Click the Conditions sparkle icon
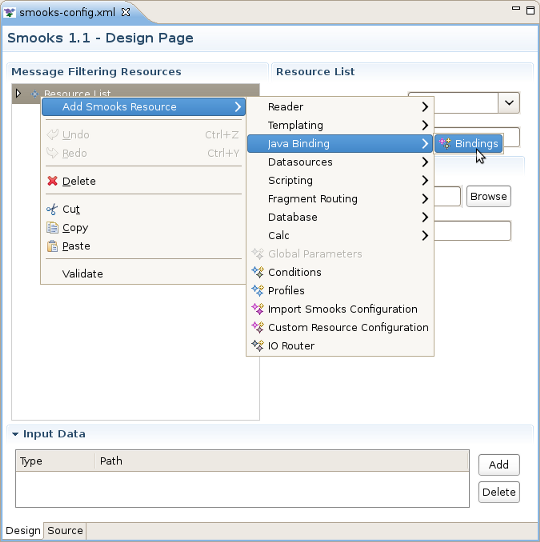This screenshot has width=540, height=542. (258, 272)
